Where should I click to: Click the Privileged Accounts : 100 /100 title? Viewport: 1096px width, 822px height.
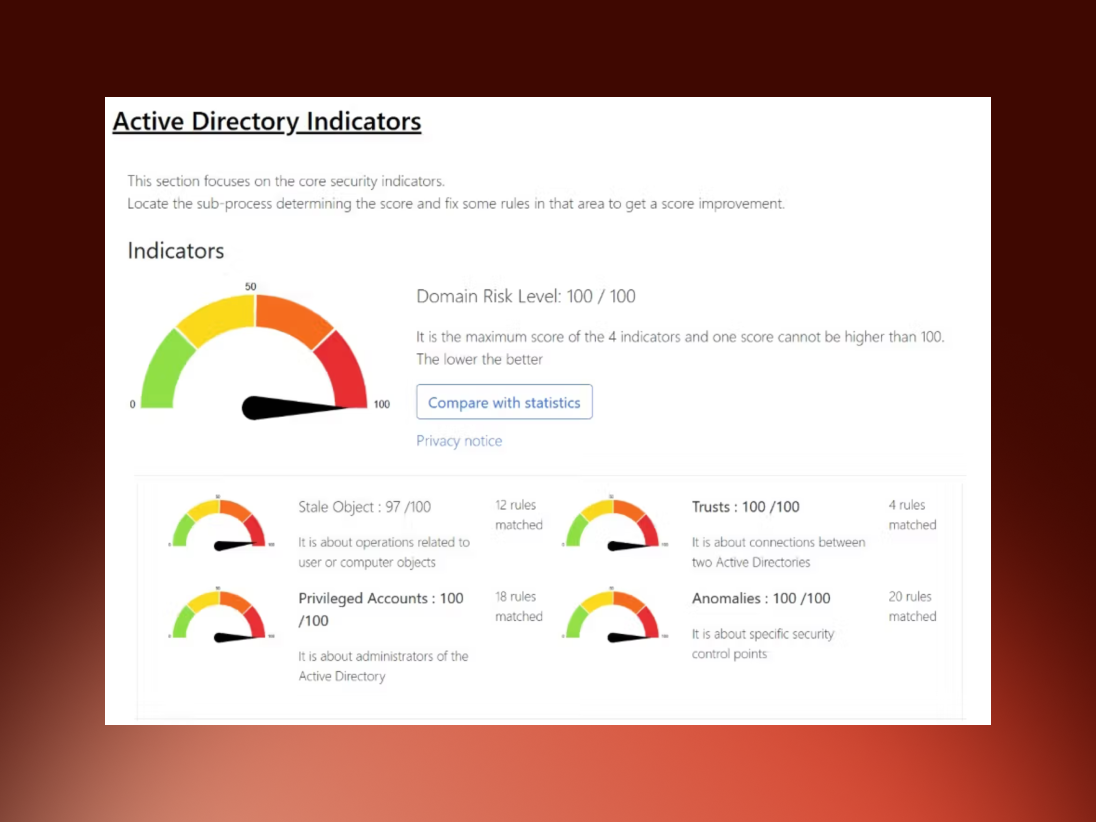pos(381,610)
